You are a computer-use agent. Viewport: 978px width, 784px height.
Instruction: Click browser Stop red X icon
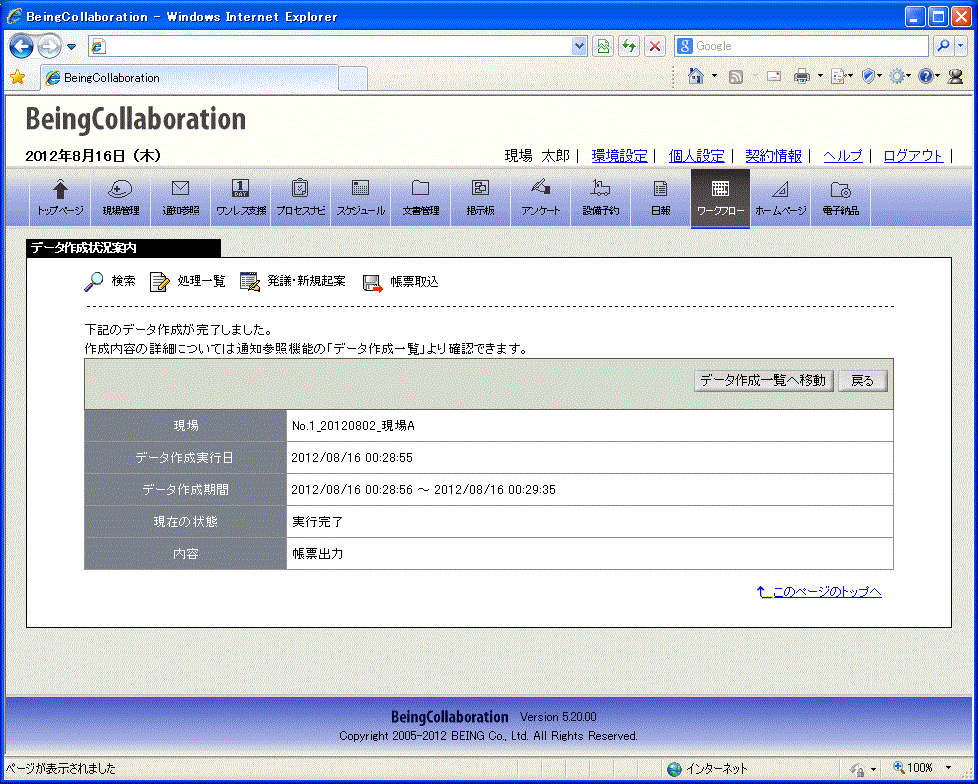pyautogui.click(x=654, y=46)
